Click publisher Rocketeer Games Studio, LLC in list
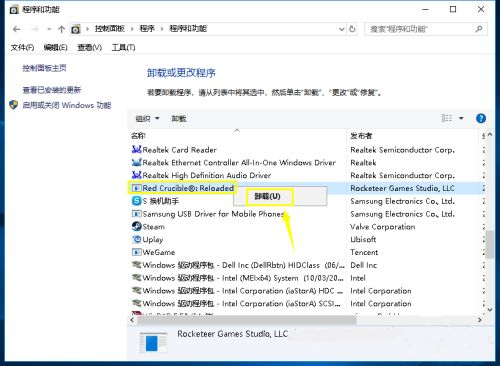500x366 pixels. [x=402, y=188]
